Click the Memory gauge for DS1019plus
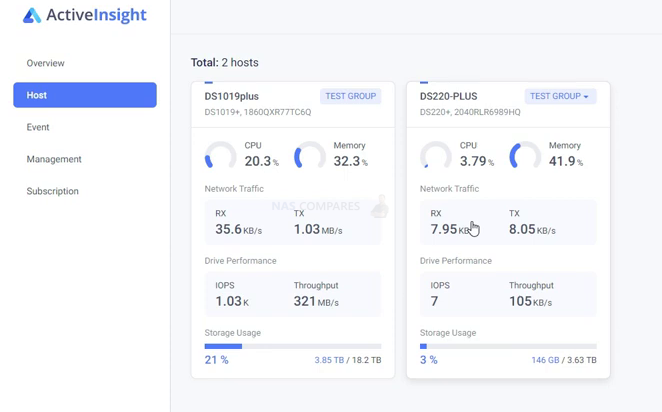This screenshot has width=662, height=412. [310, 155]
